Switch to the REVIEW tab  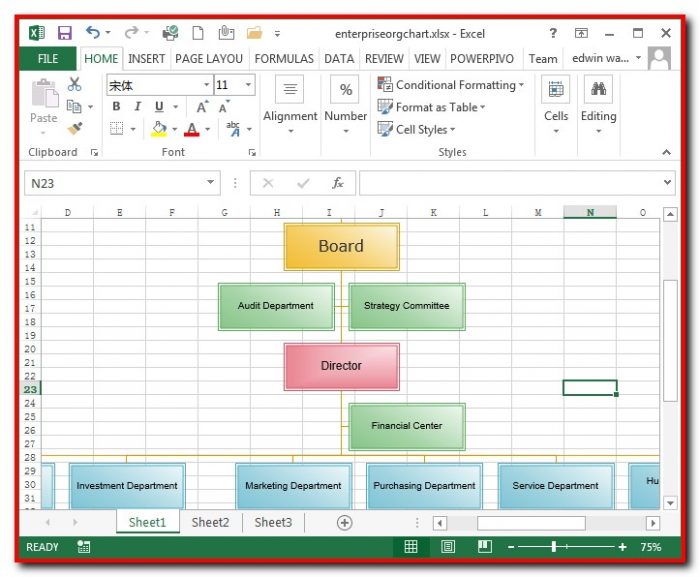[x=384, y=59]
